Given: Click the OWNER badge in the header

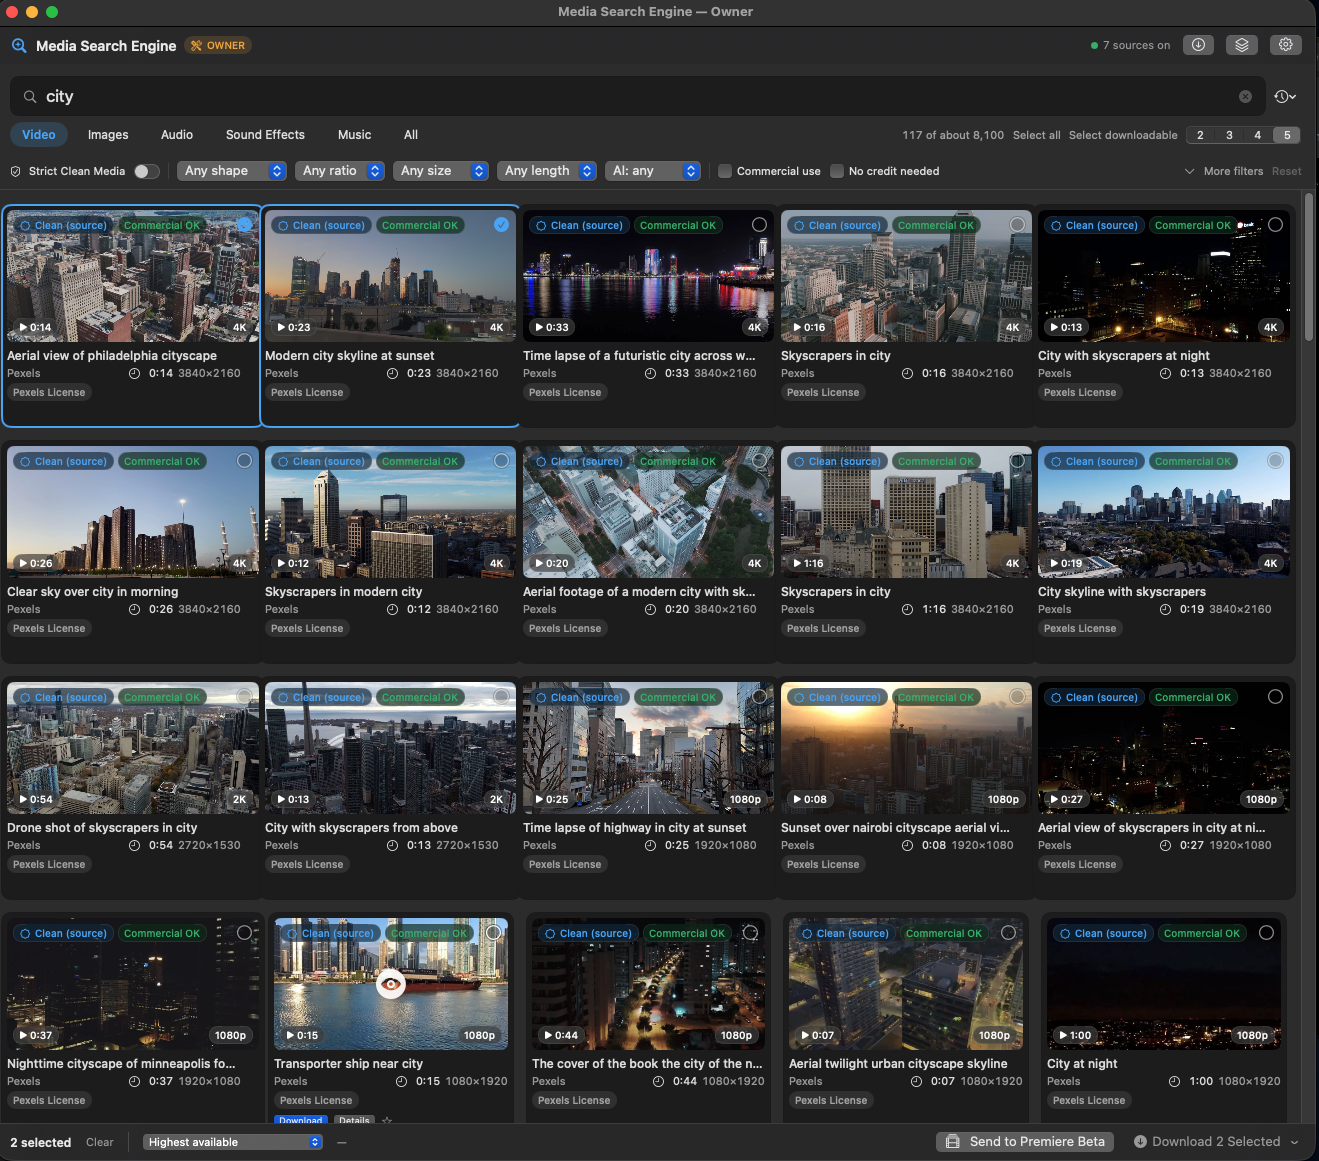Looking at the screenshot, I should pyautogui.click(x=218, y=45).
